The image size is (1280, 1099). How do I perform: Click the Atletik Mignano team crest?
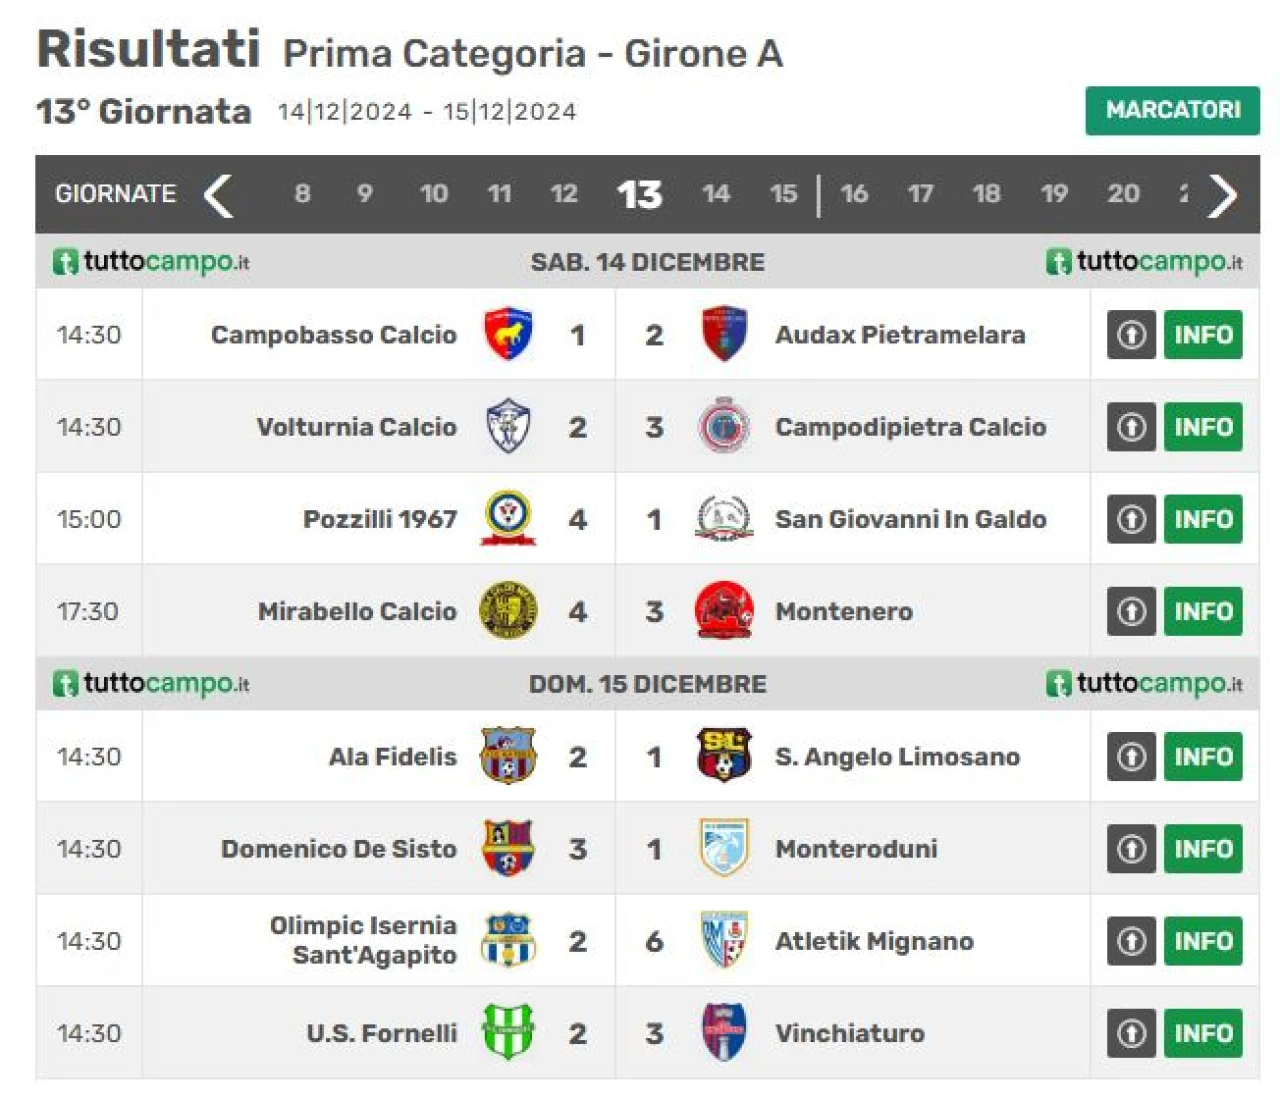click(x=724, y=940)
